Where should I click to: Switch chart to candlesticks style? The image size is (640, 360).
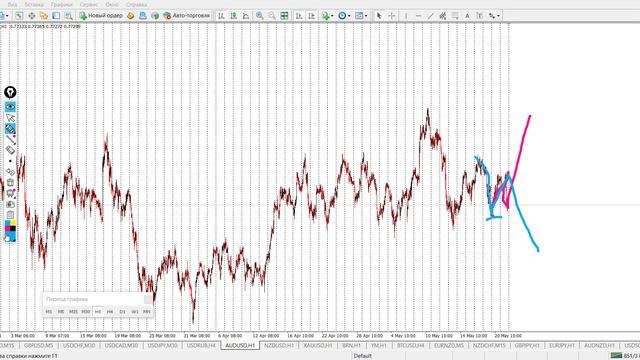(x=233, y=16)
